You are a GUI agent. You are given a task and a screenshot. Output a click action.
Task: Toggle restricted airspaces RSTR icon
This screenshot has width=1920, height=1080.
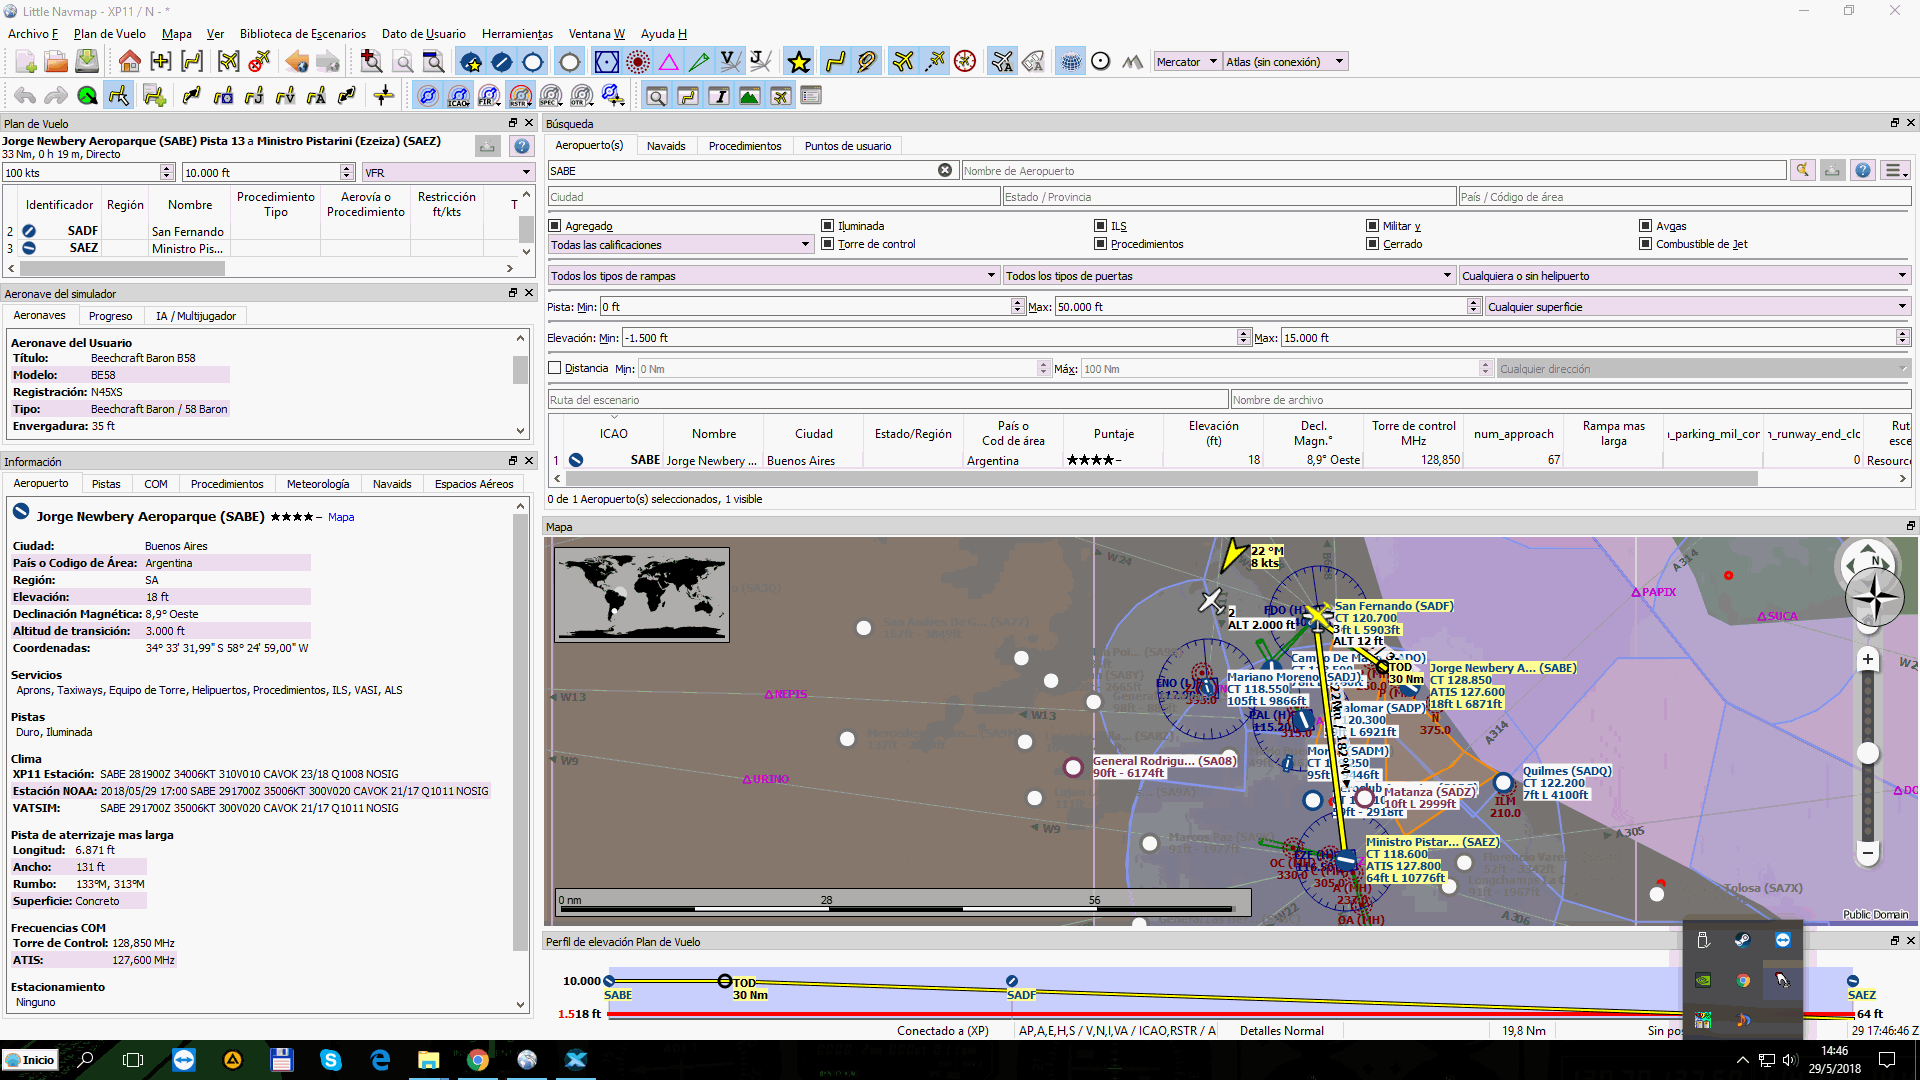point(520,96)
